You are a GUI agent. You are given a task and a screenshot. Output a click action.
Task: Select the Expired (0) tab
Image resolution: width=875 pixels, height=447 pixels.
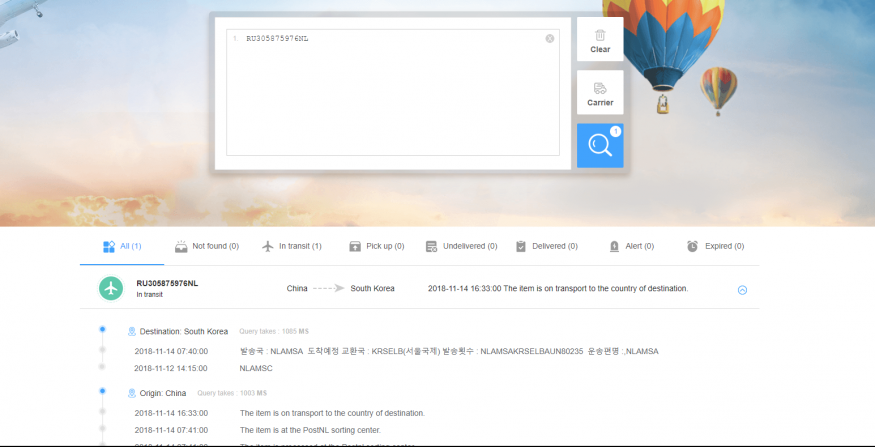pyautogui.click(x=715, y=246)
